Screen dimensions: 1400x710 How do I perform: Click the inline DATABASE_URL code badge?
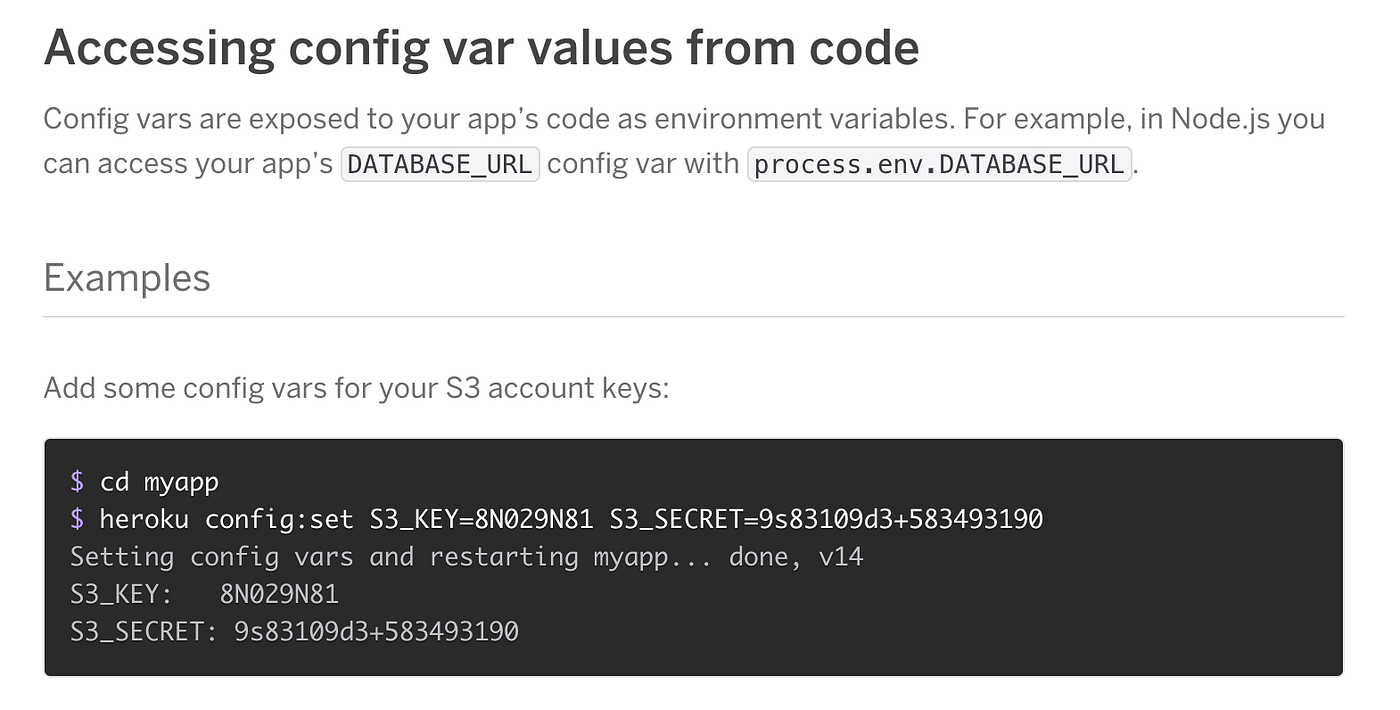coord(440,163)
